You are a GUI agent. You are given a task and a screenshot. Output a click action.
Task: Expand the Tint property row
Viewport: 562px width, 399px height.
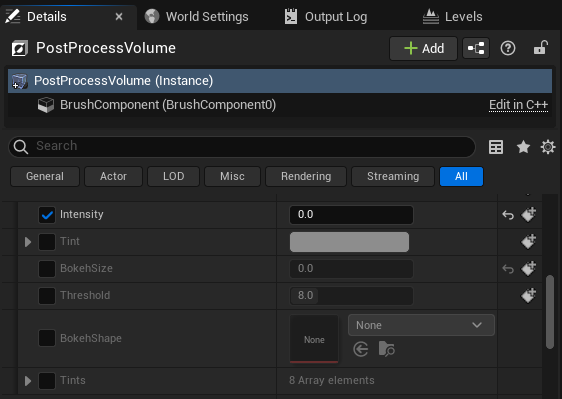(x=28, y=242)
